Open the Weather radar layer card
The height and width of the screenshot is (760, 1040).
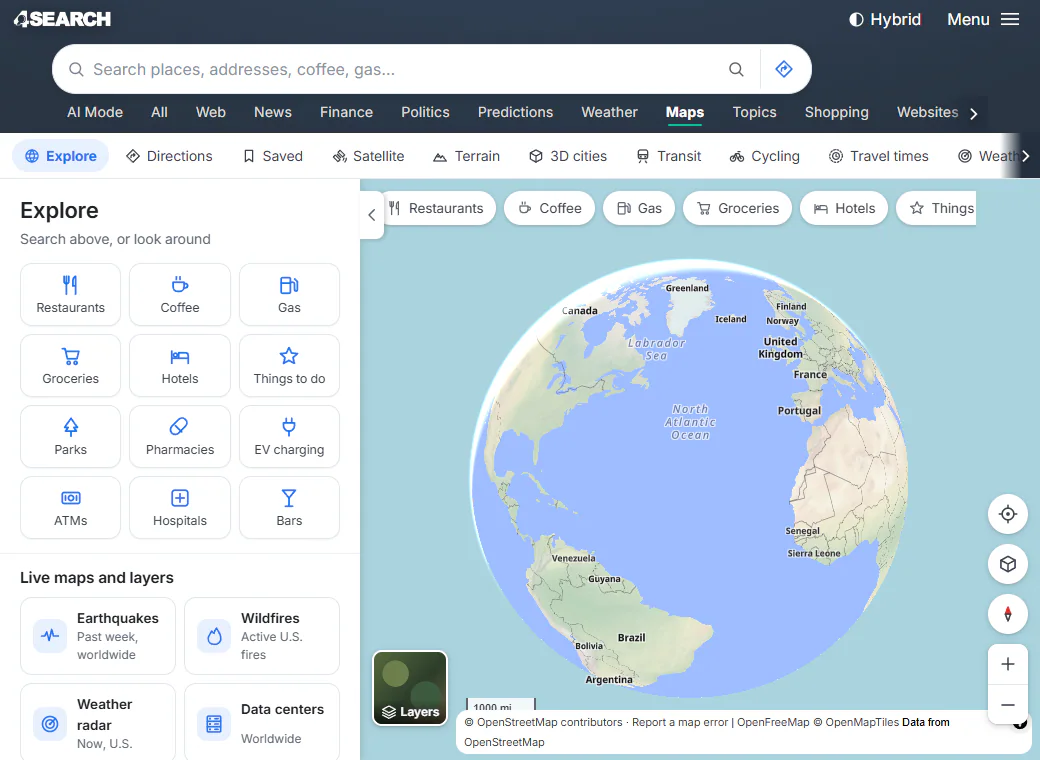pyautogui.click(x=98, y=723)
